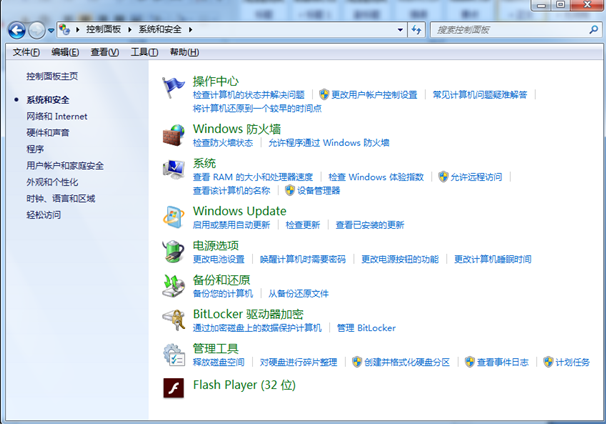Screen dimensions: 606x424
Task: Click 允许程序通过 Windows 防火墙 link
Action: tap(329, 143)
